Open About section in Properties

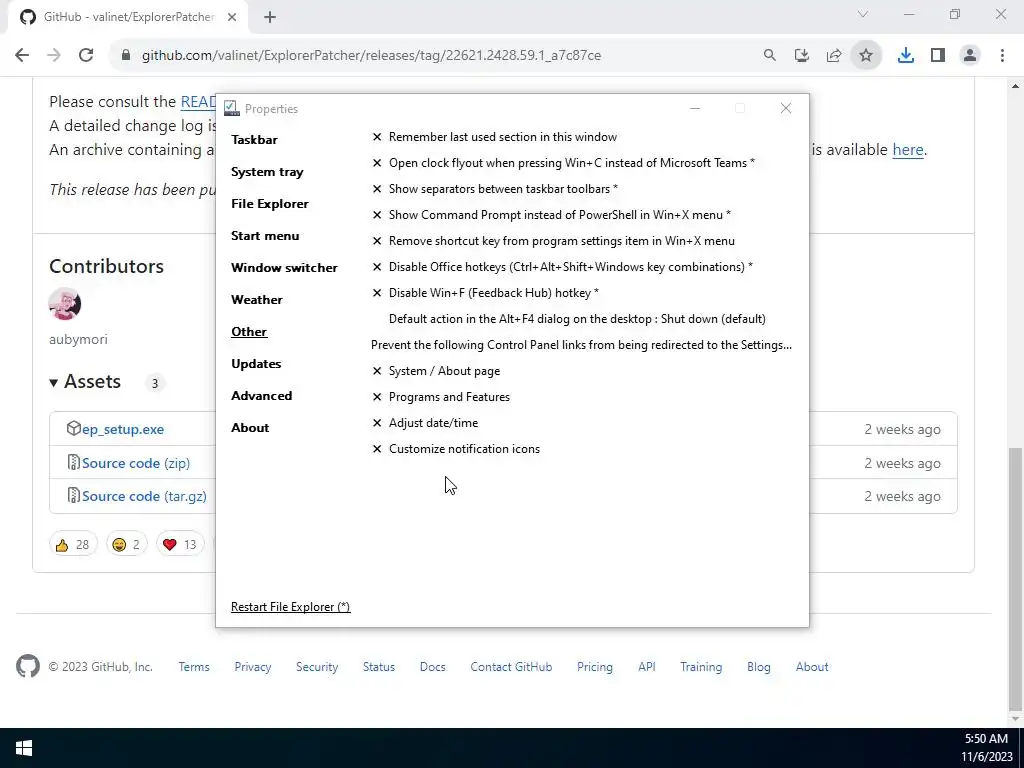[250, 428]
